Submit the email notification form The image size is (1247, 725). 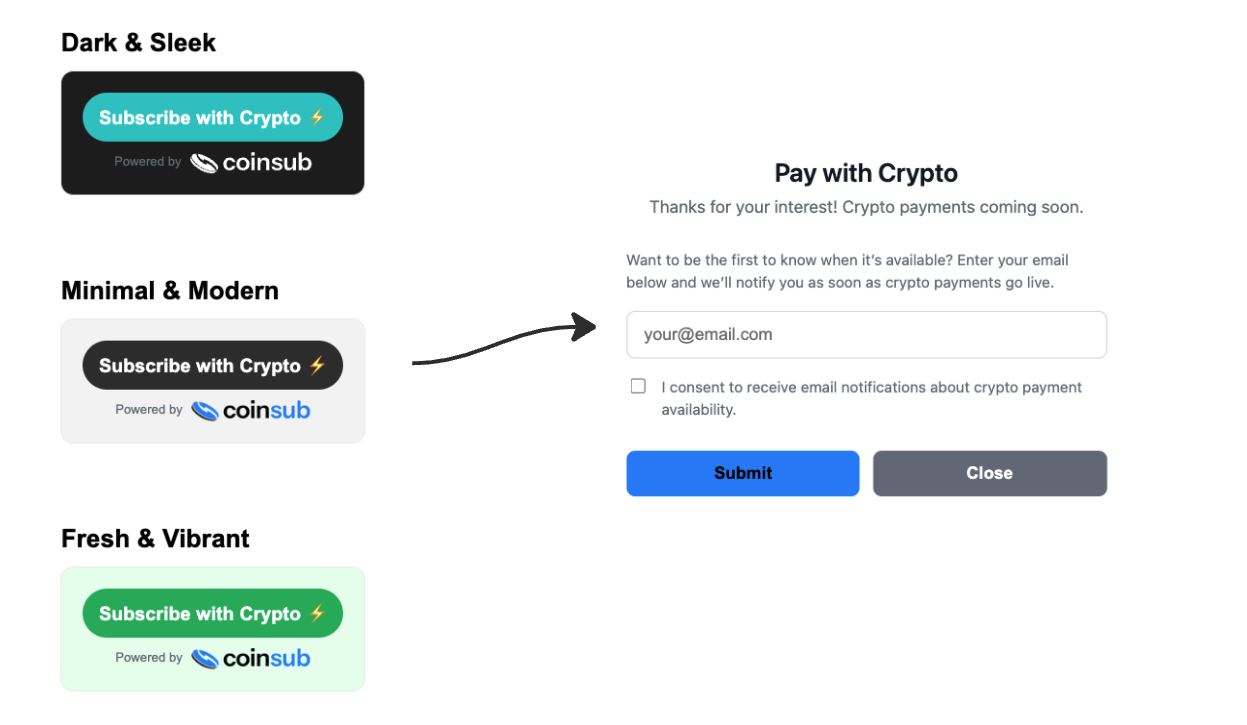(x=742, y=473)
